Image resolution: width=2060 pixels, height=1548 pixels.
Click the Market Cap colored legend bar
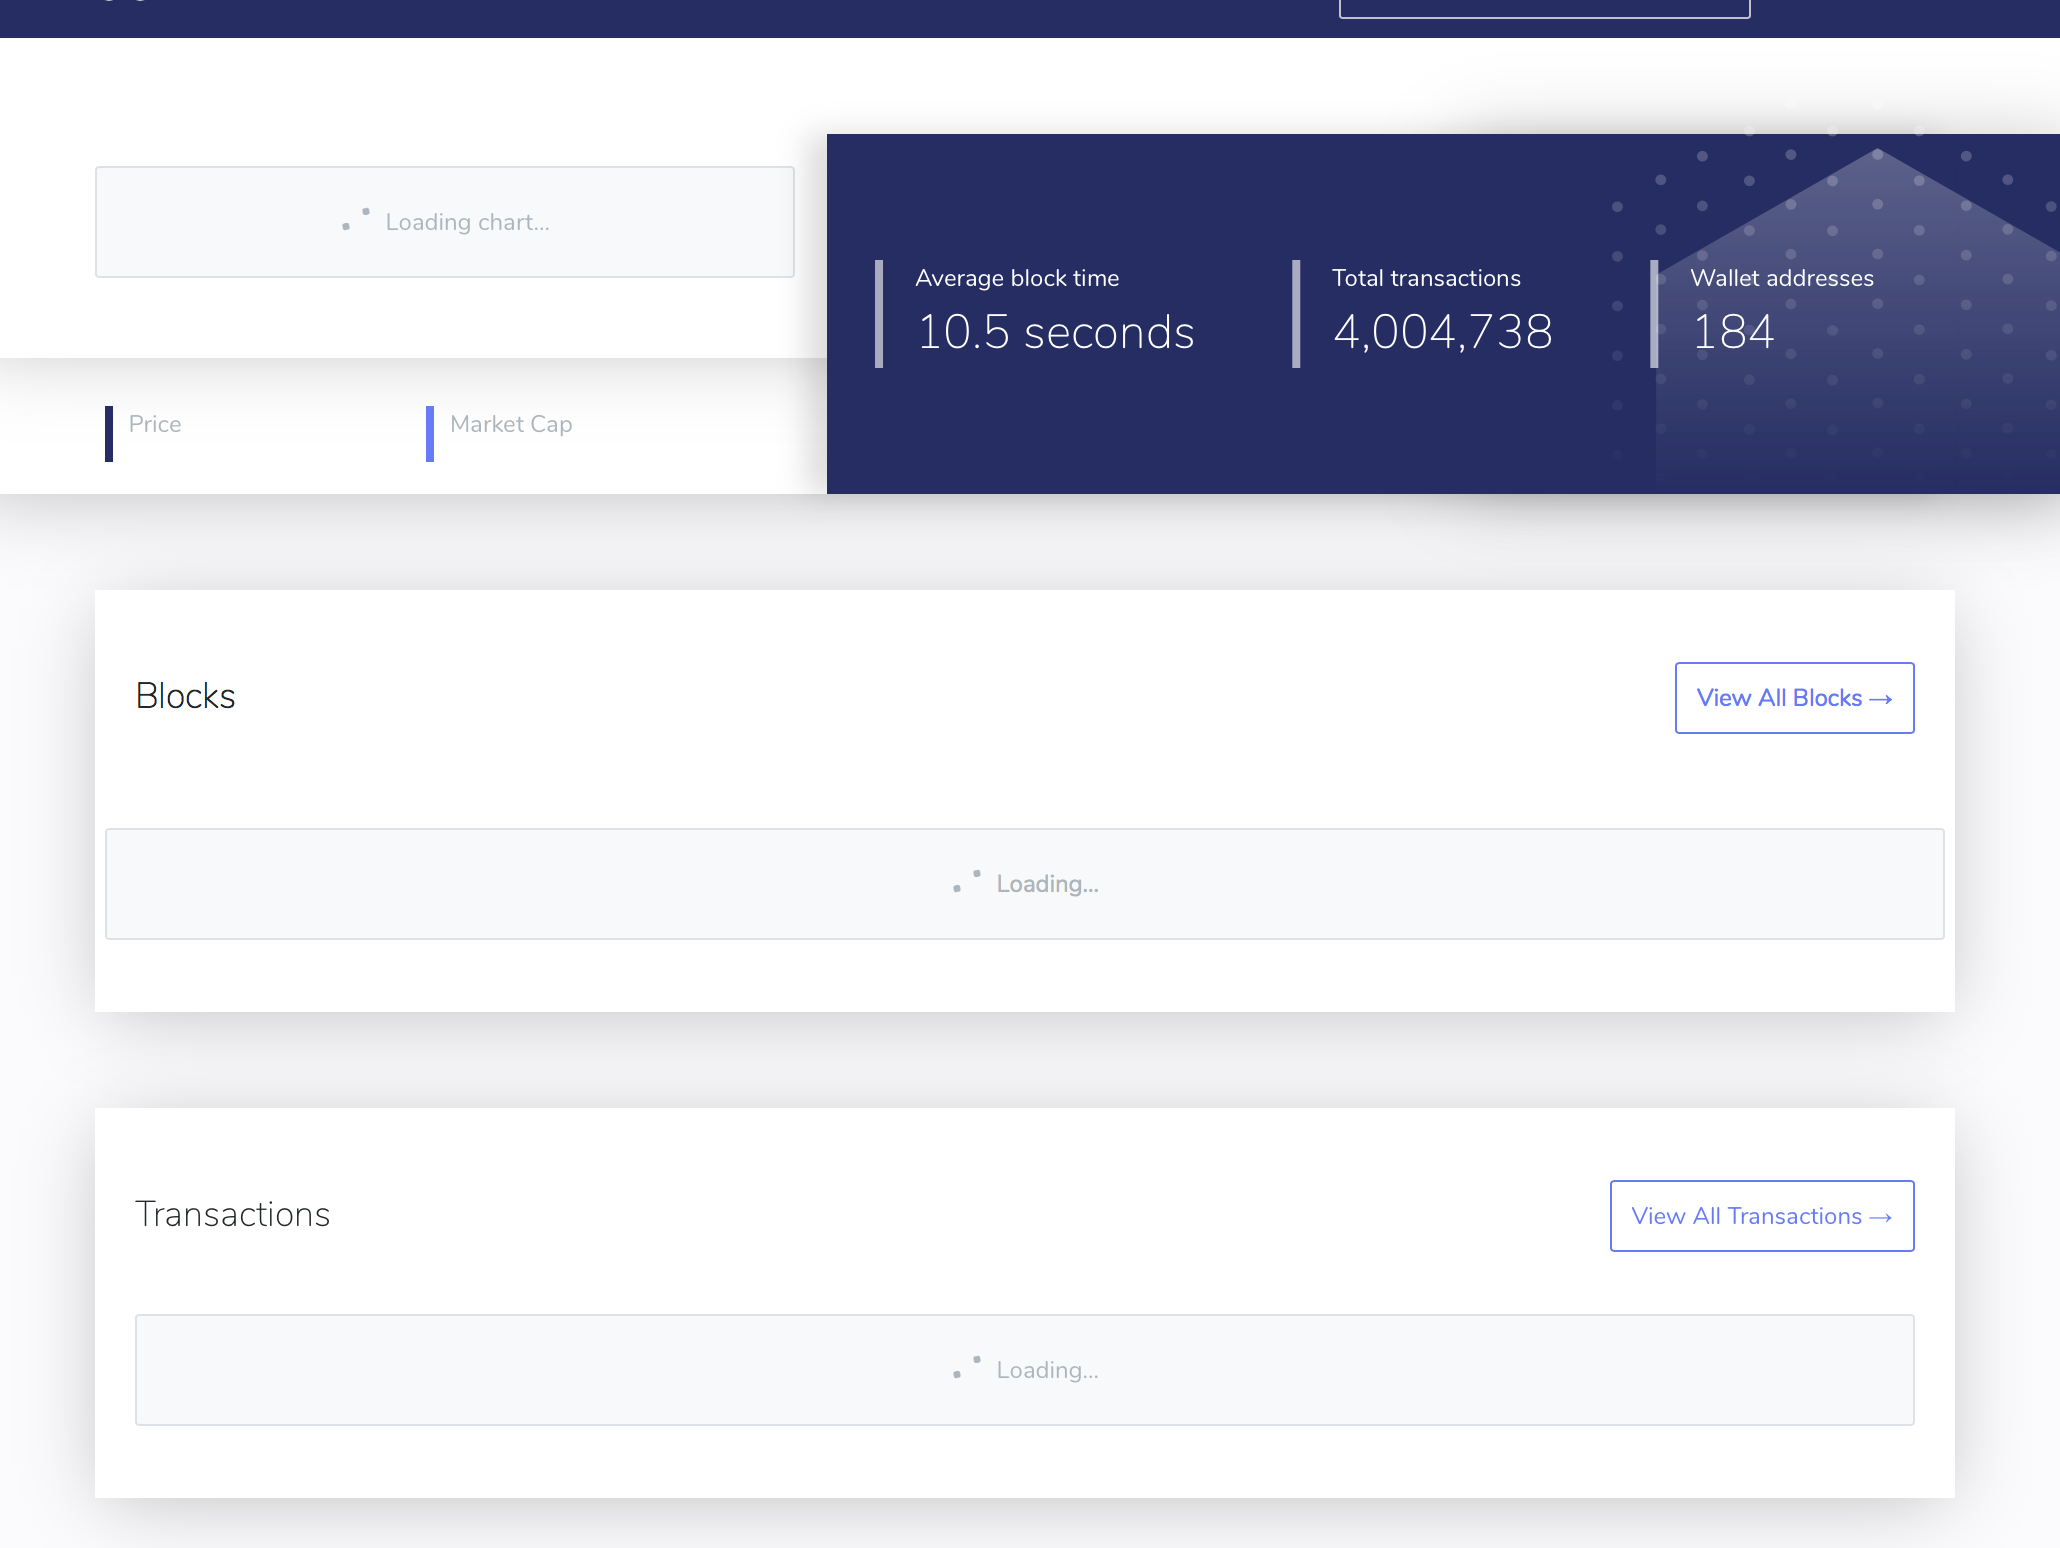tap(430, 434)
